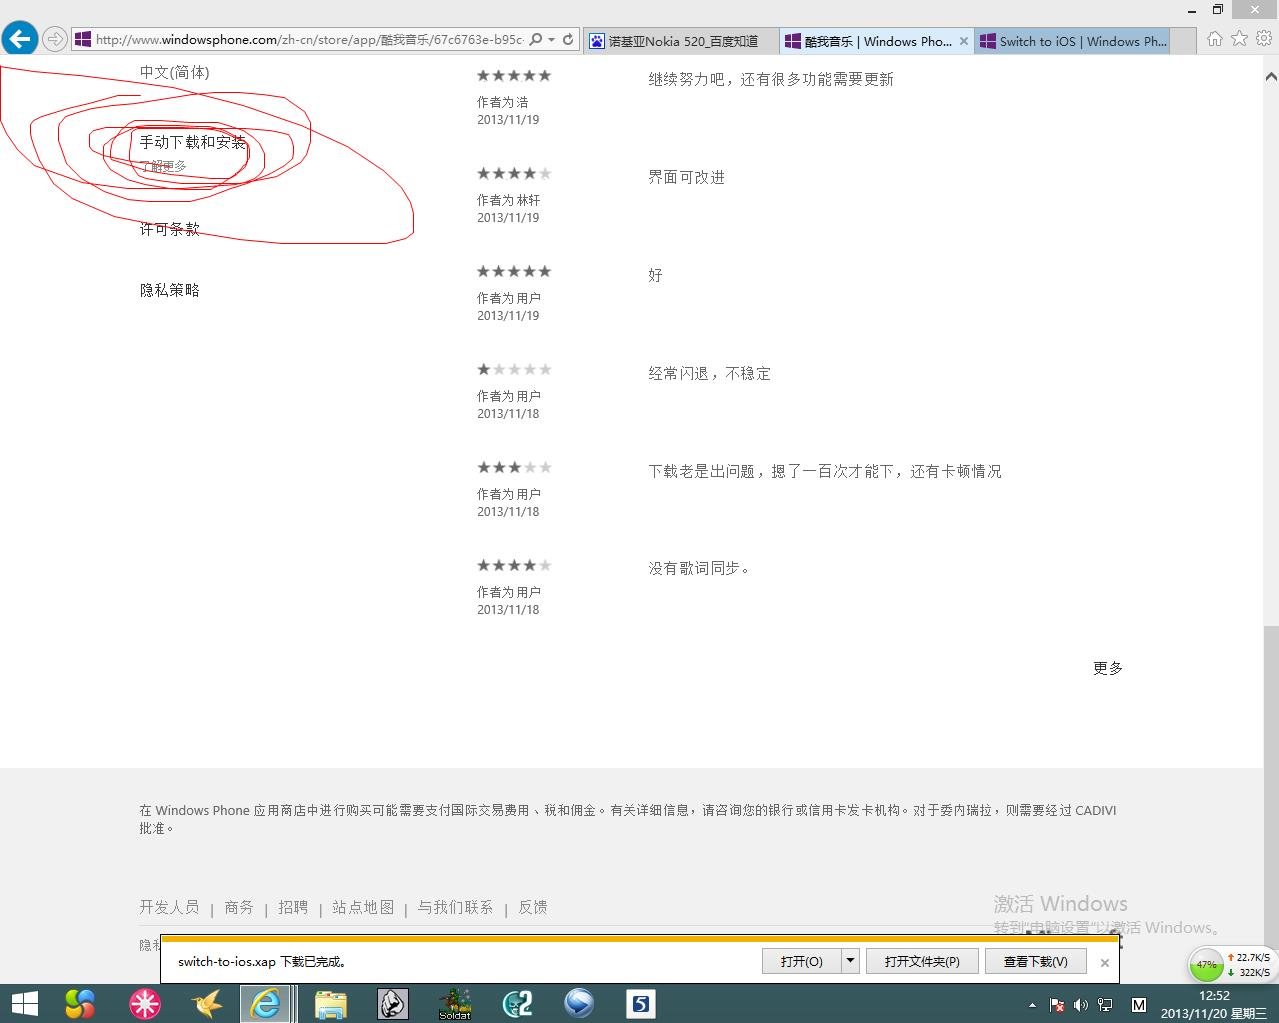Click the author name 作者为 浩
Image resolution: width=1279 pixels, height=1023 pixels.
pyautogui.click(x=502, y=102)
